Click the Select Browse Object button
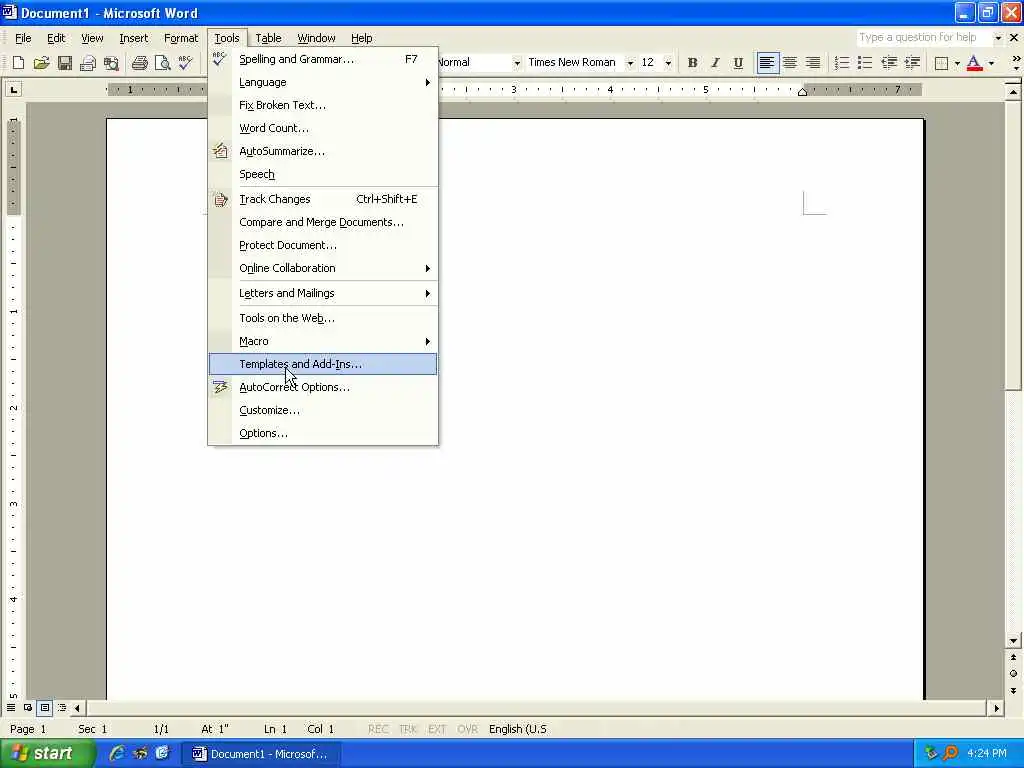The width and height of the screenshot is (1024, 768). click(1013, 673)
